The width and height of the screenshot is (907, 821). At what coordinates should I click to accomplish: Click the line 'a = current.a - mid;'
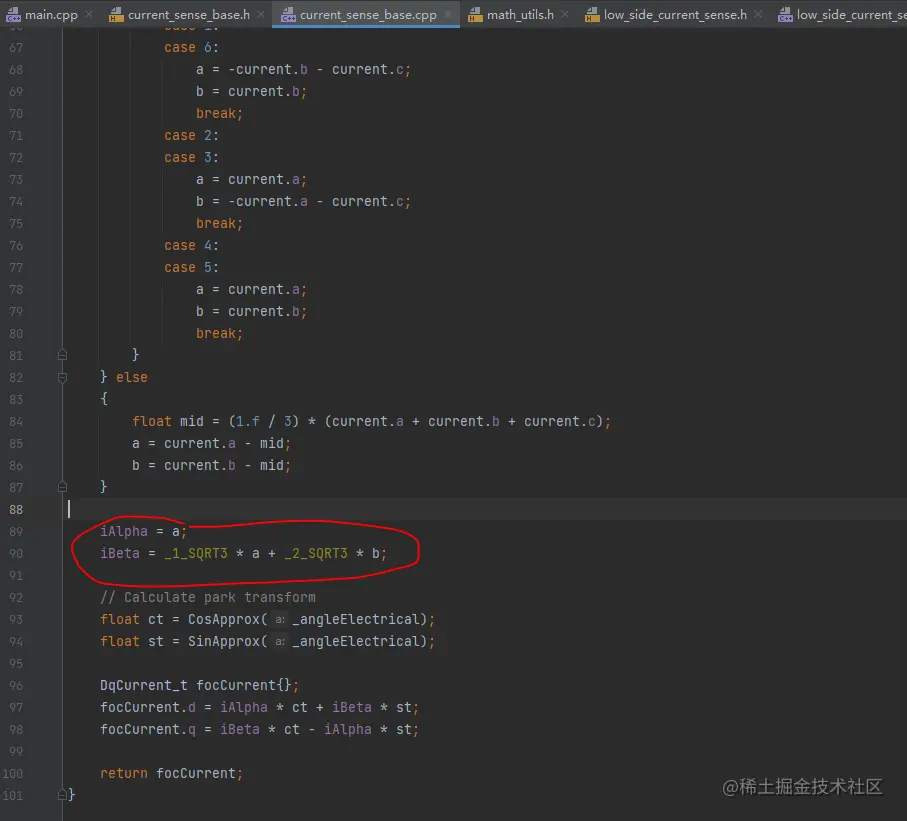[x=211, y=443]
